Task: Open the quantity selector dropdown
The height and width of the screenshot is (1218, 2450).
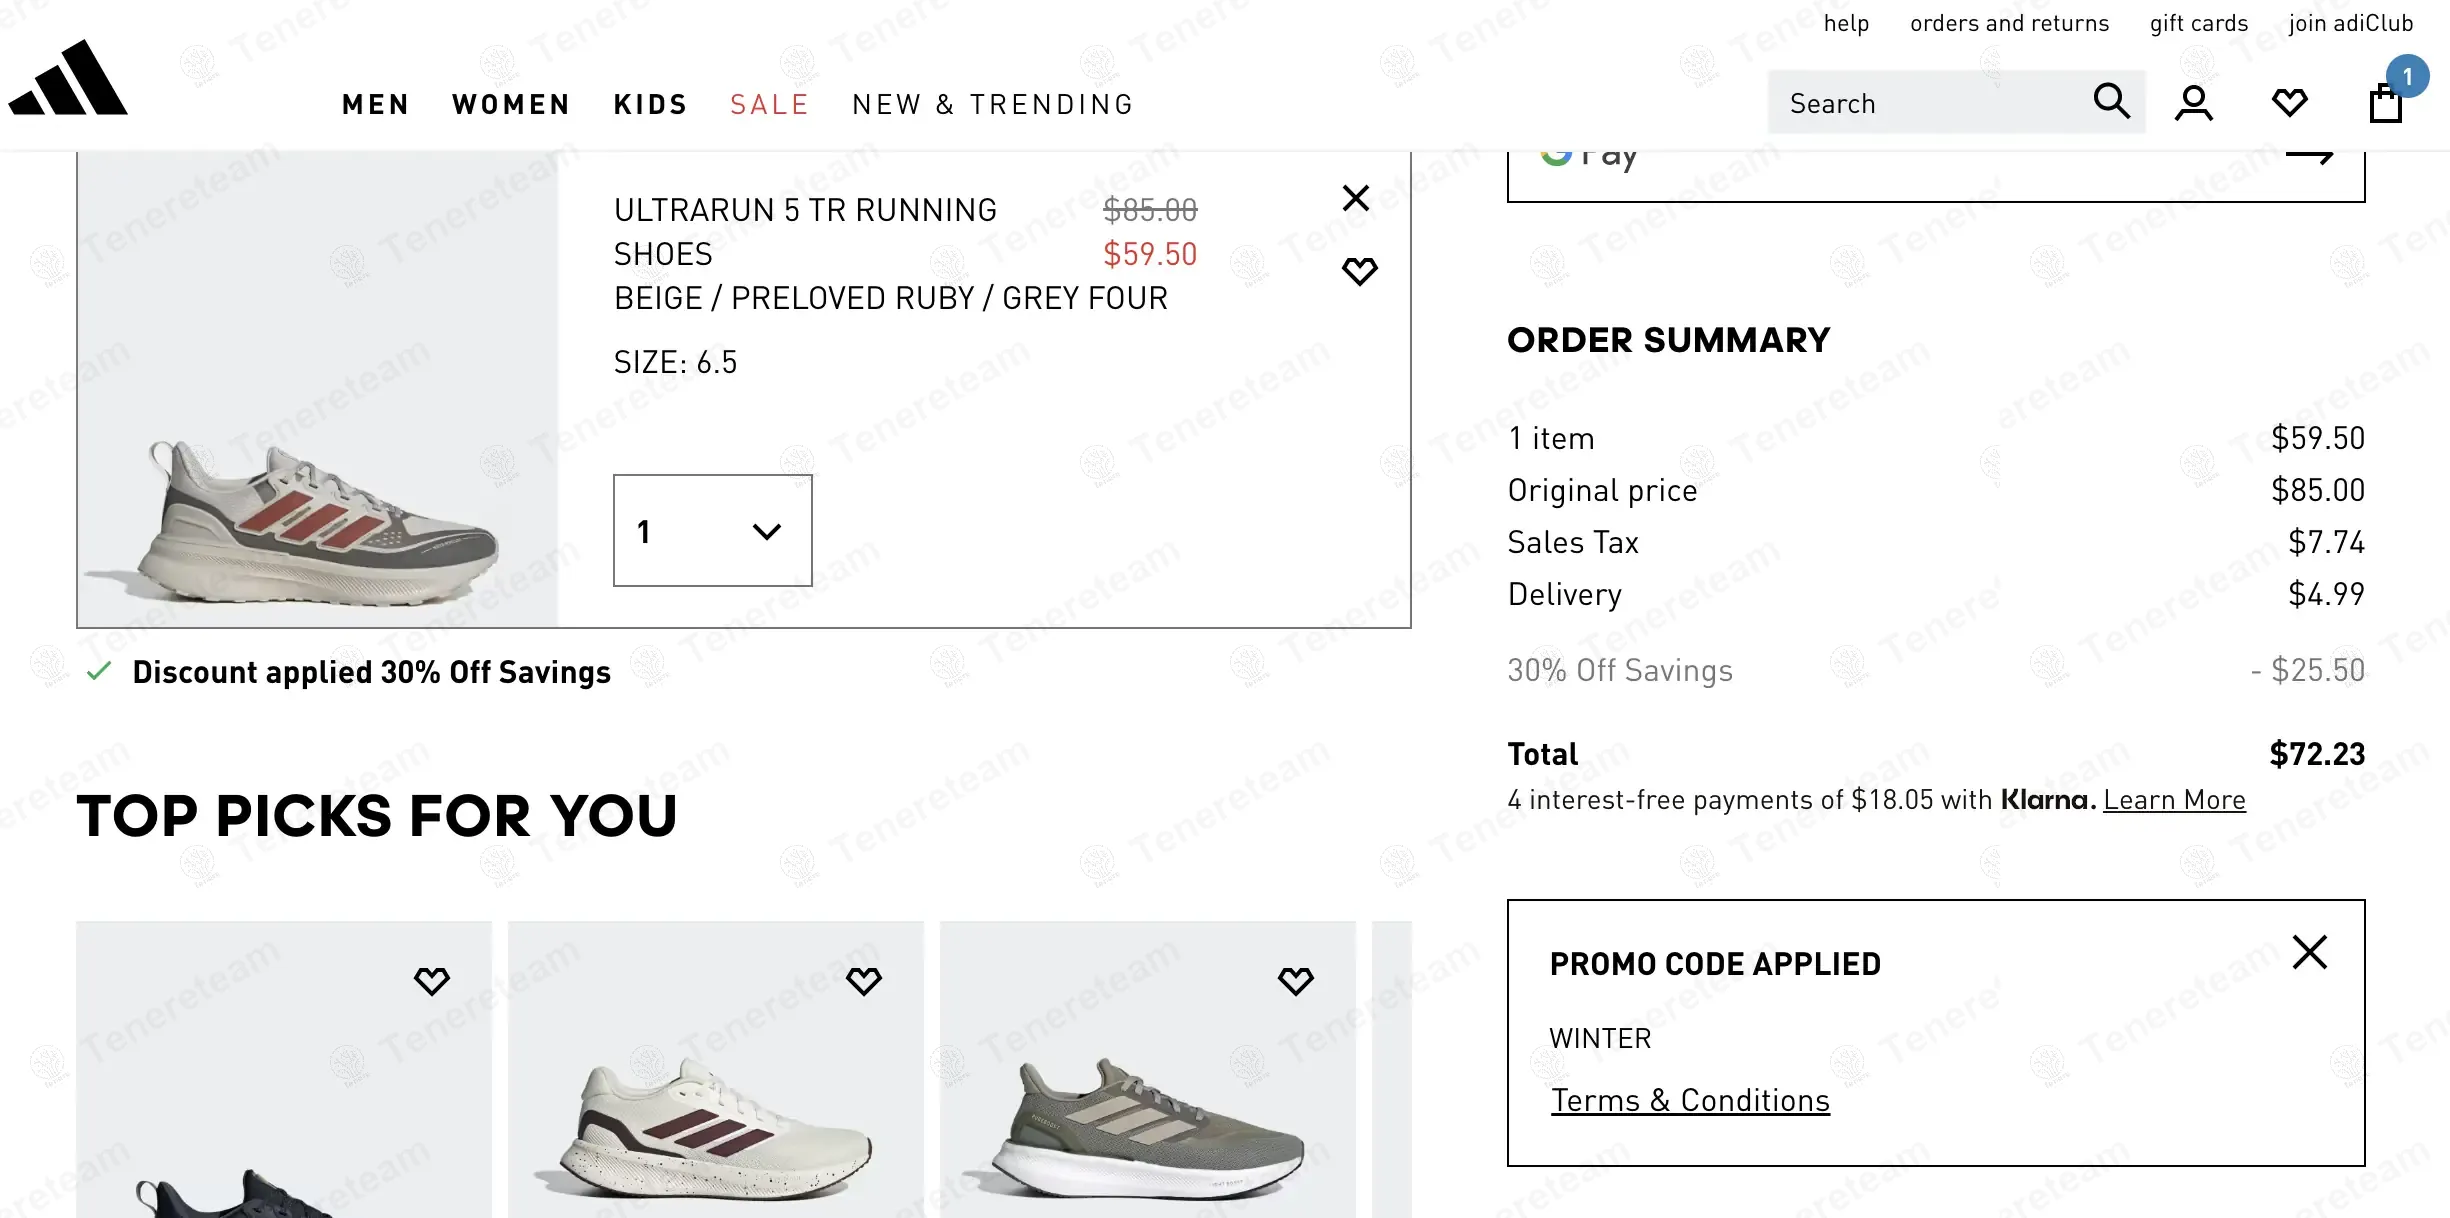Action: click(711, 531)
